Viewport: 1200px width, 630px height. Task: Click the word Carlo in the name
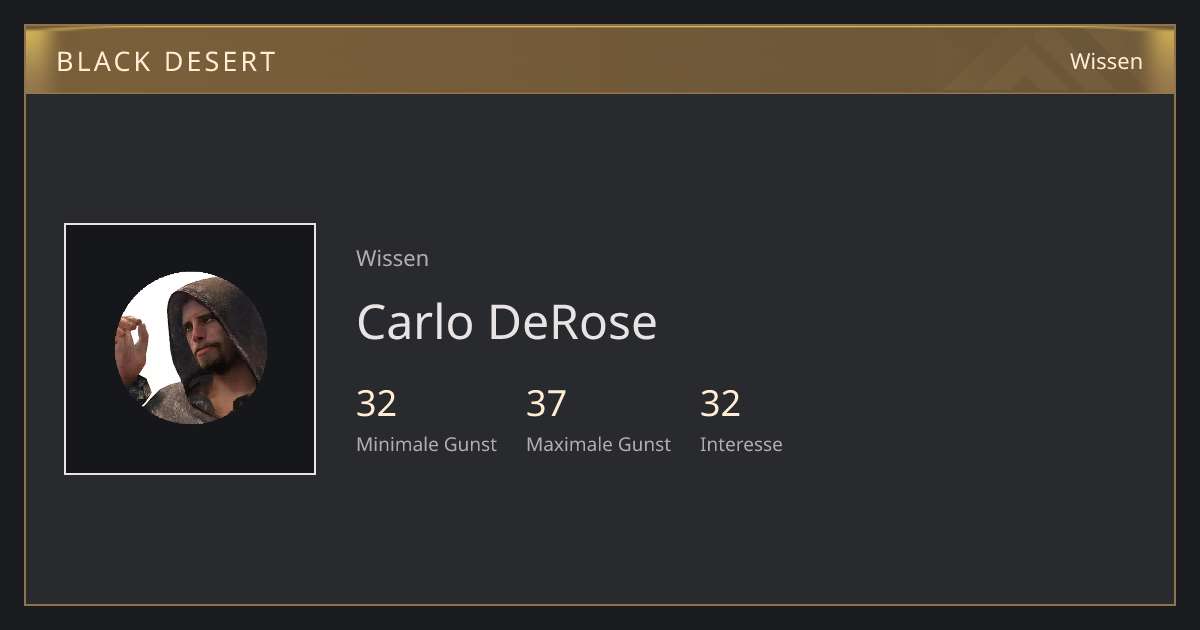[x=416, y=322]
